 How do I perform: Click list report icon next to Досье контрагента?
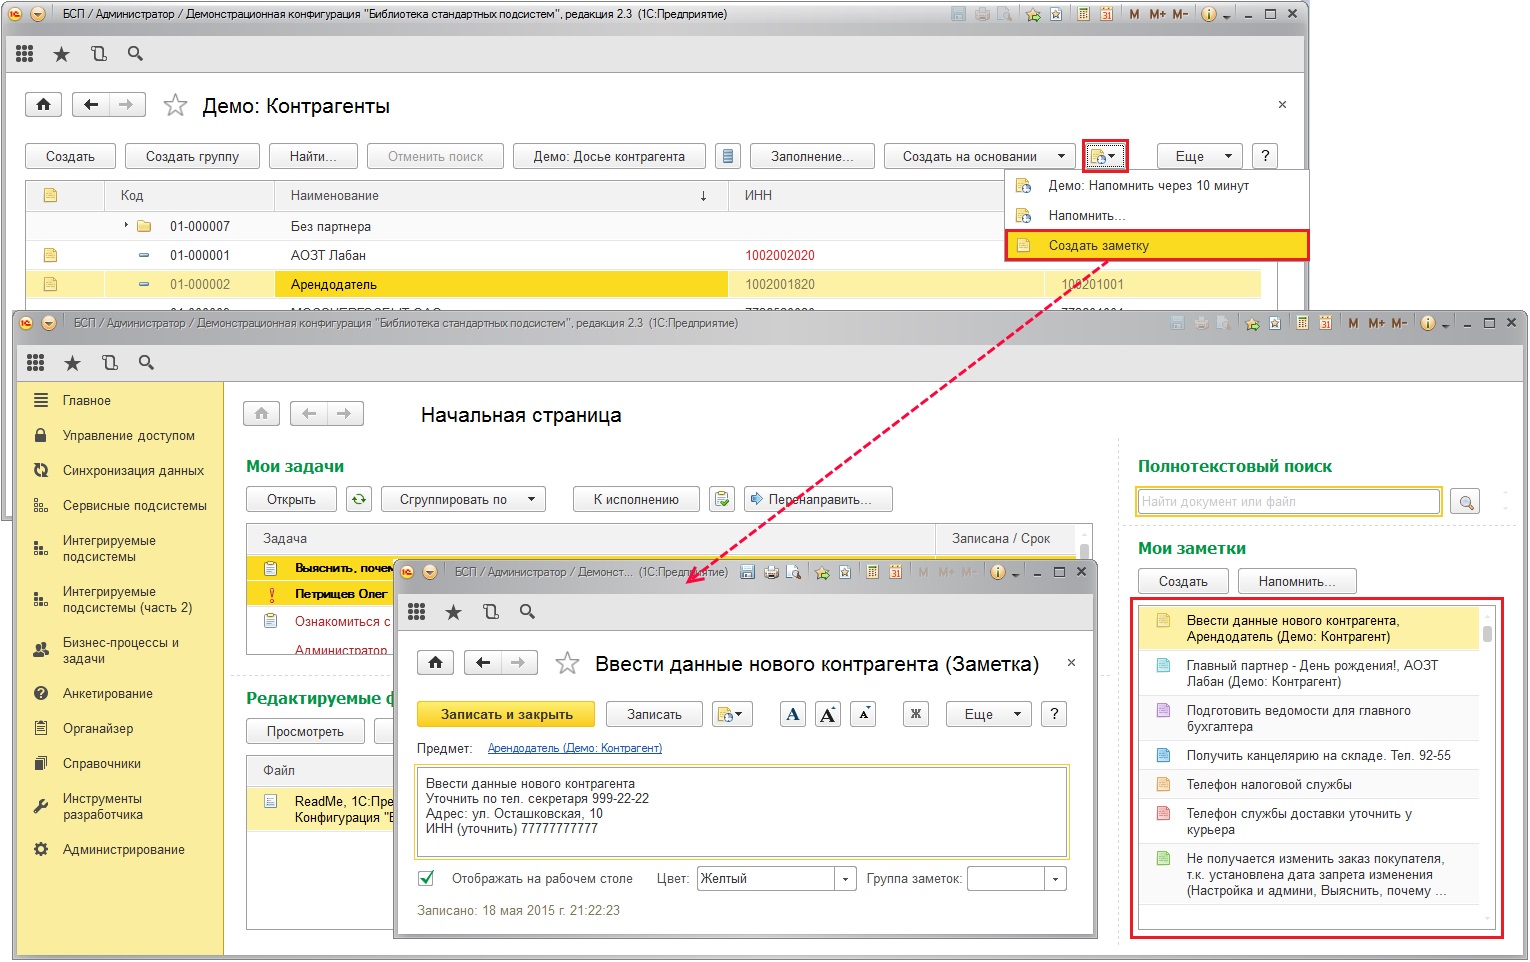click(728, 156)
